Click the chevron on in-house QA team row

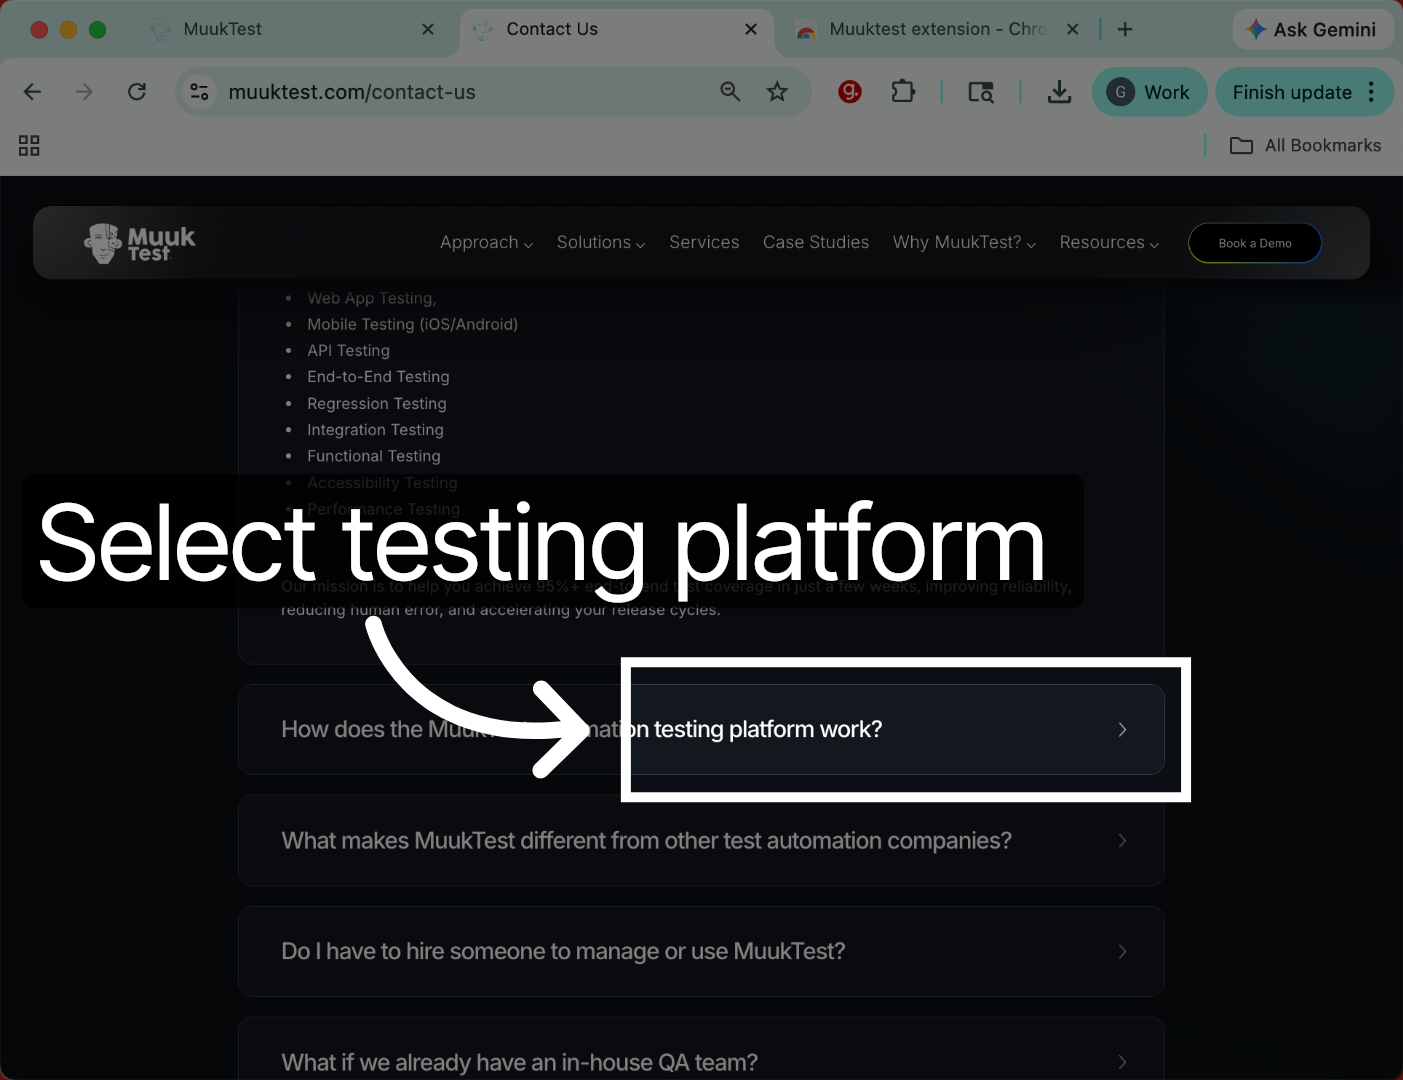click(x=1122, y=1062)
